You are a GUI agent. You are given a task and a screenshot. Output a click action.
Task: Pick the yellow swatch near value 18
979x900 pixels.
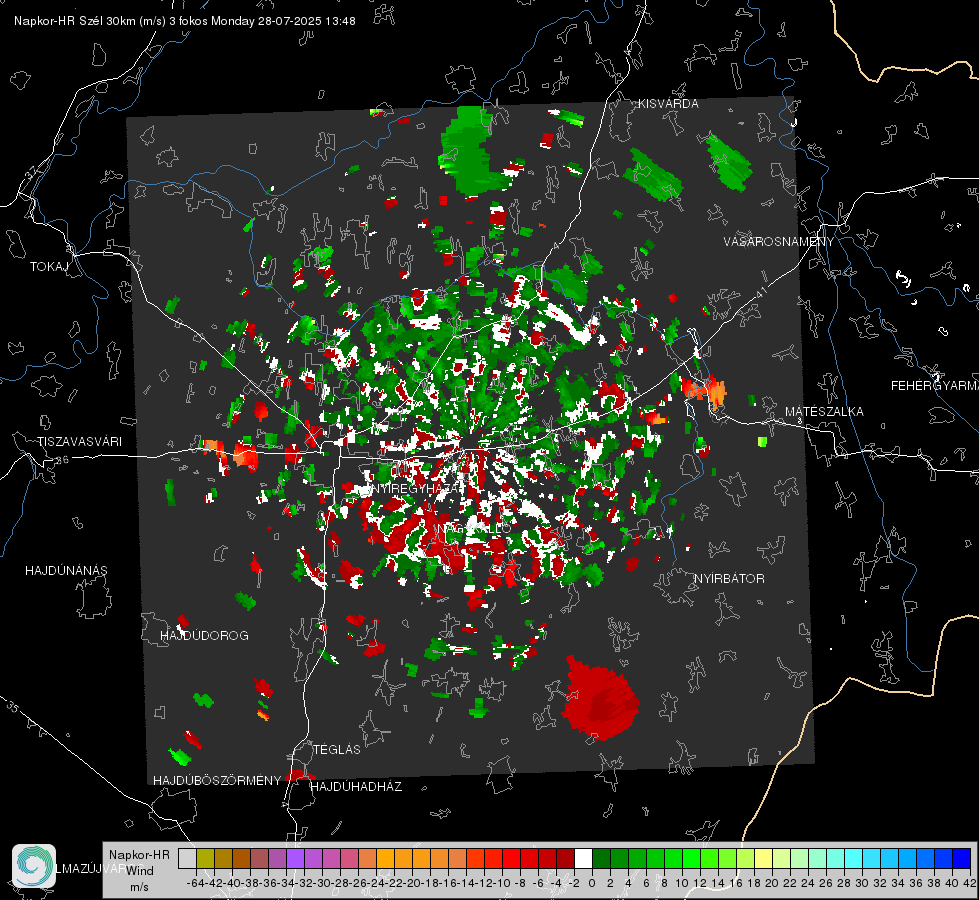[x=764, y=858]
